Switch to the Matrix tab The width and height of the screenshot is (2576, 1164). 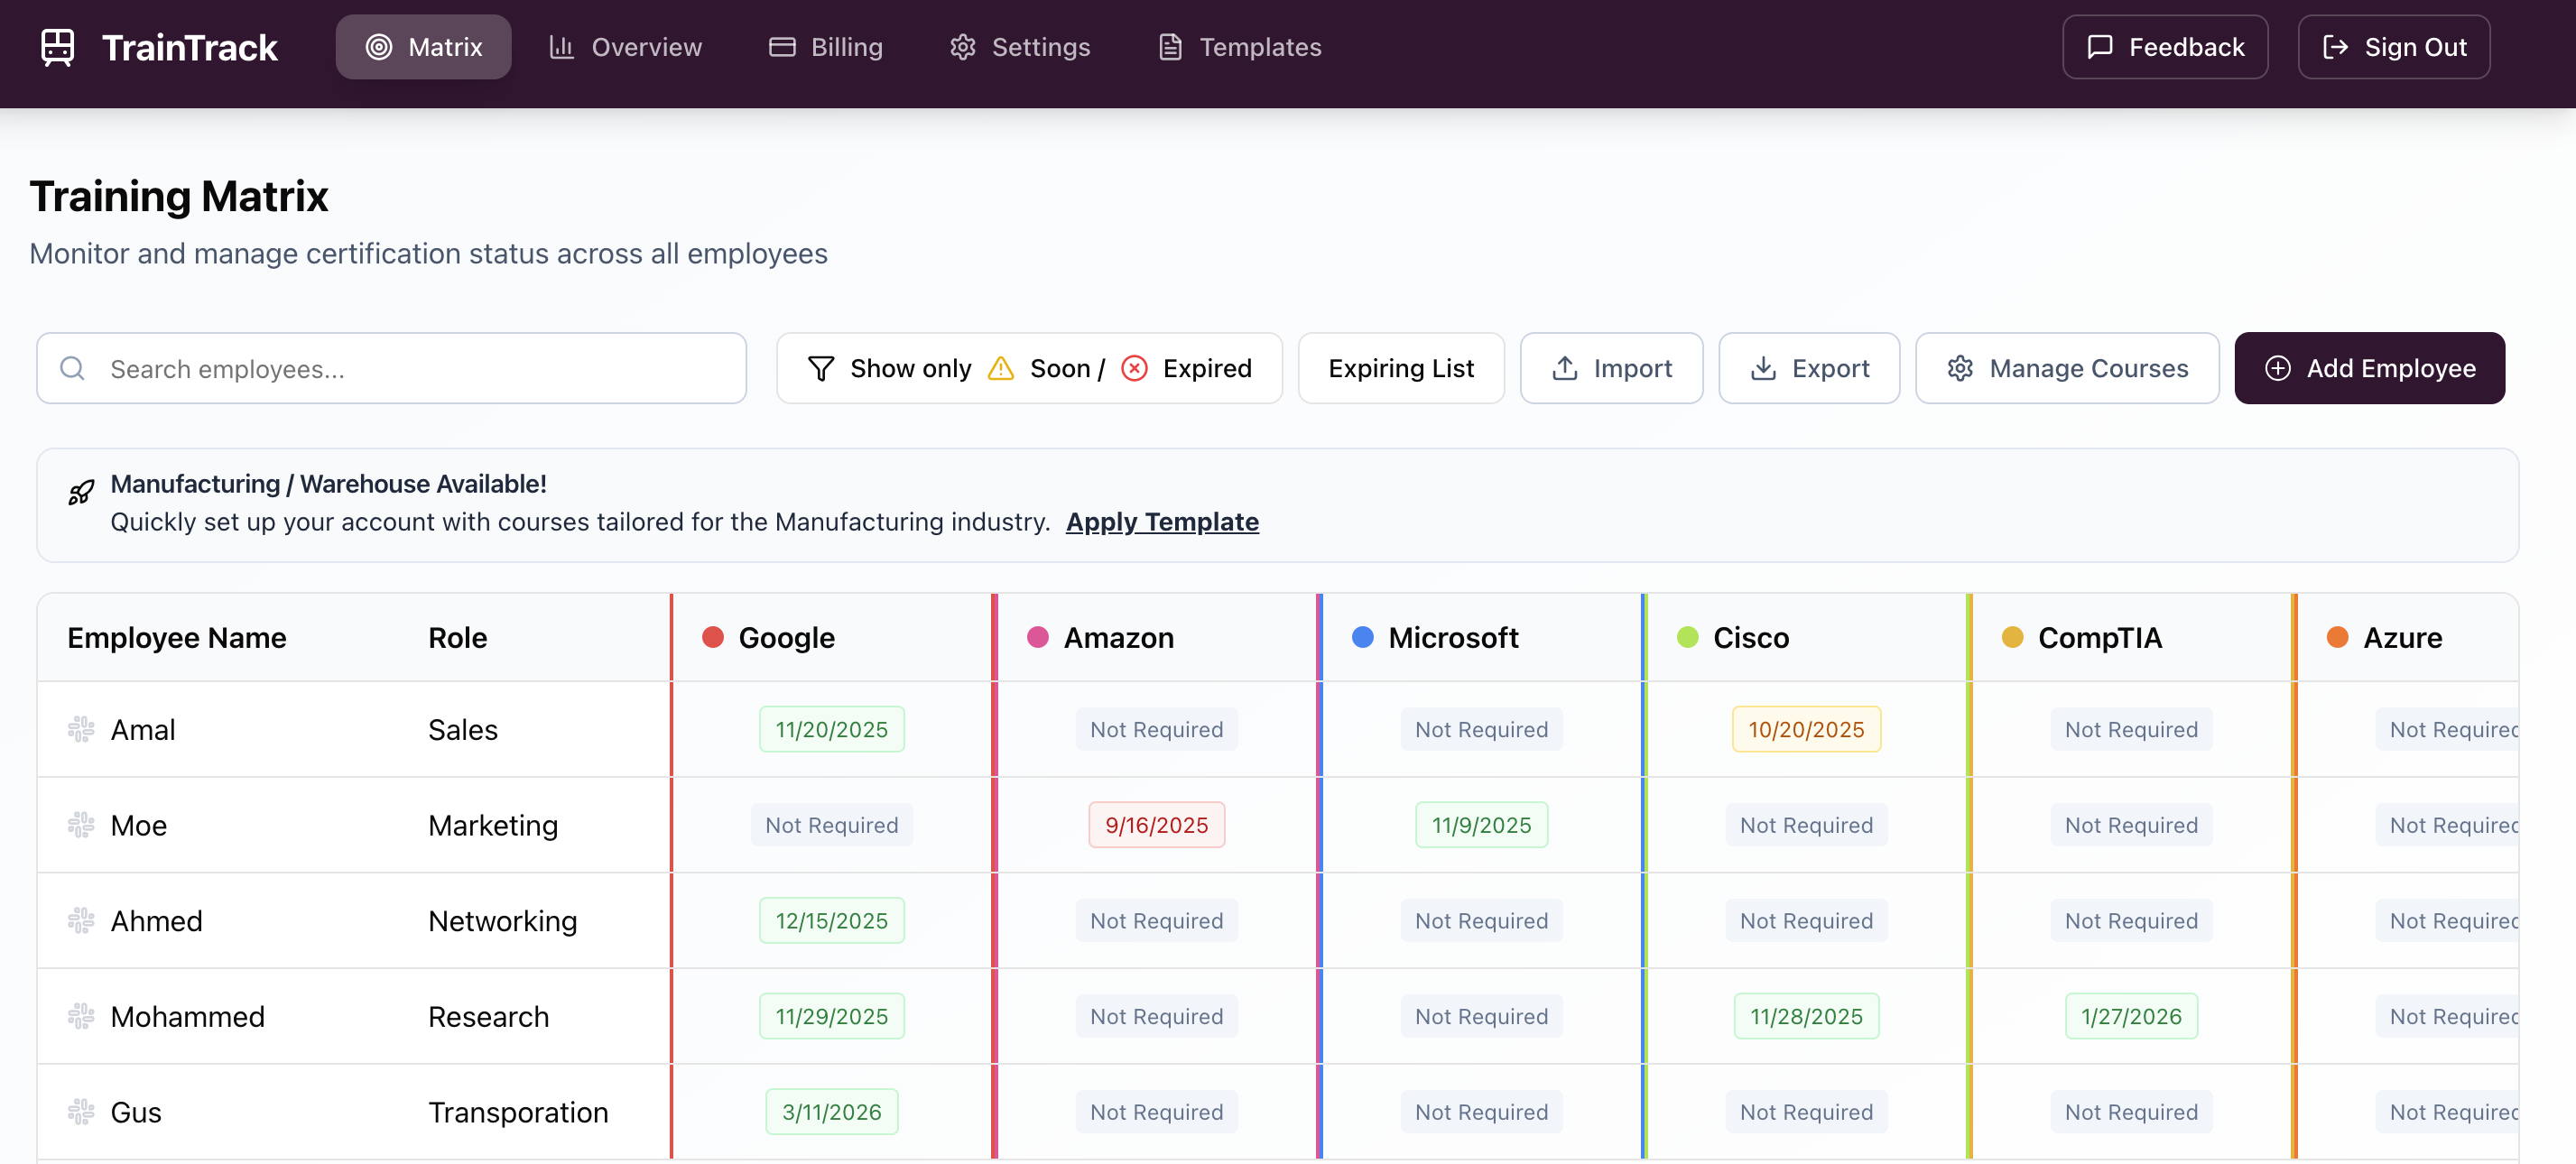tap(423, 46)
